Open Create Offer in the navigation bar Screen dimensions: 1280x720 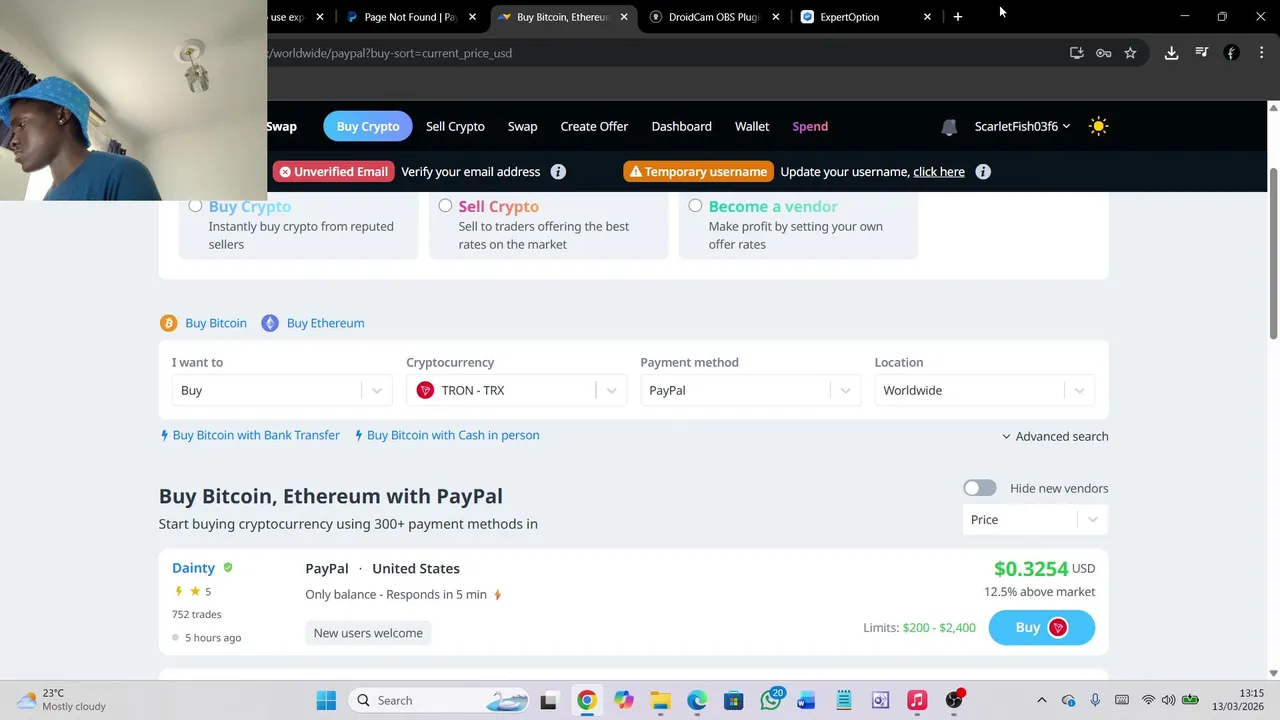pos(594,126)
